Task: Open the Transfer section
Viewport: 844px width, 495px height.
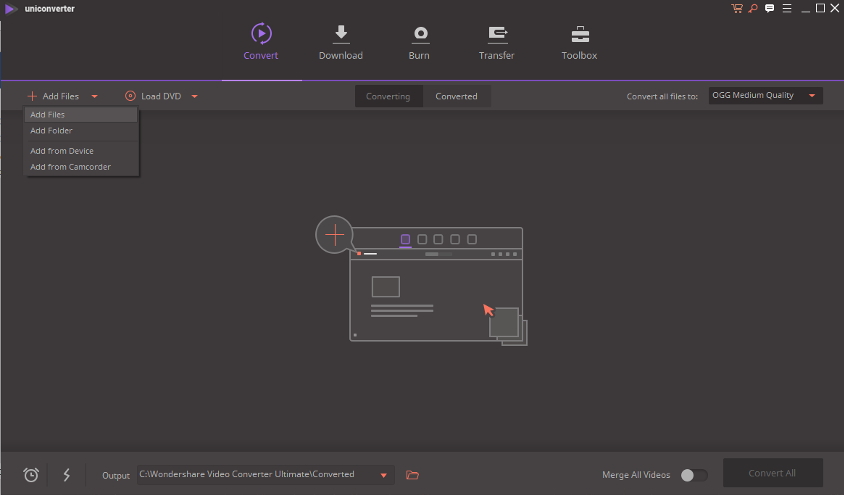Action: [x=496, y=42]
